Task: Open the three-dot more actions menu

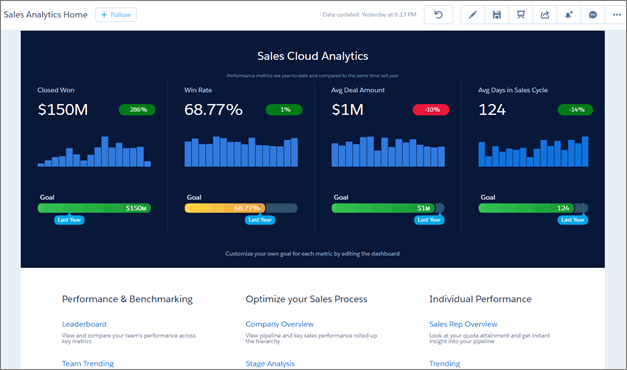Action: [x=616, y=15]
